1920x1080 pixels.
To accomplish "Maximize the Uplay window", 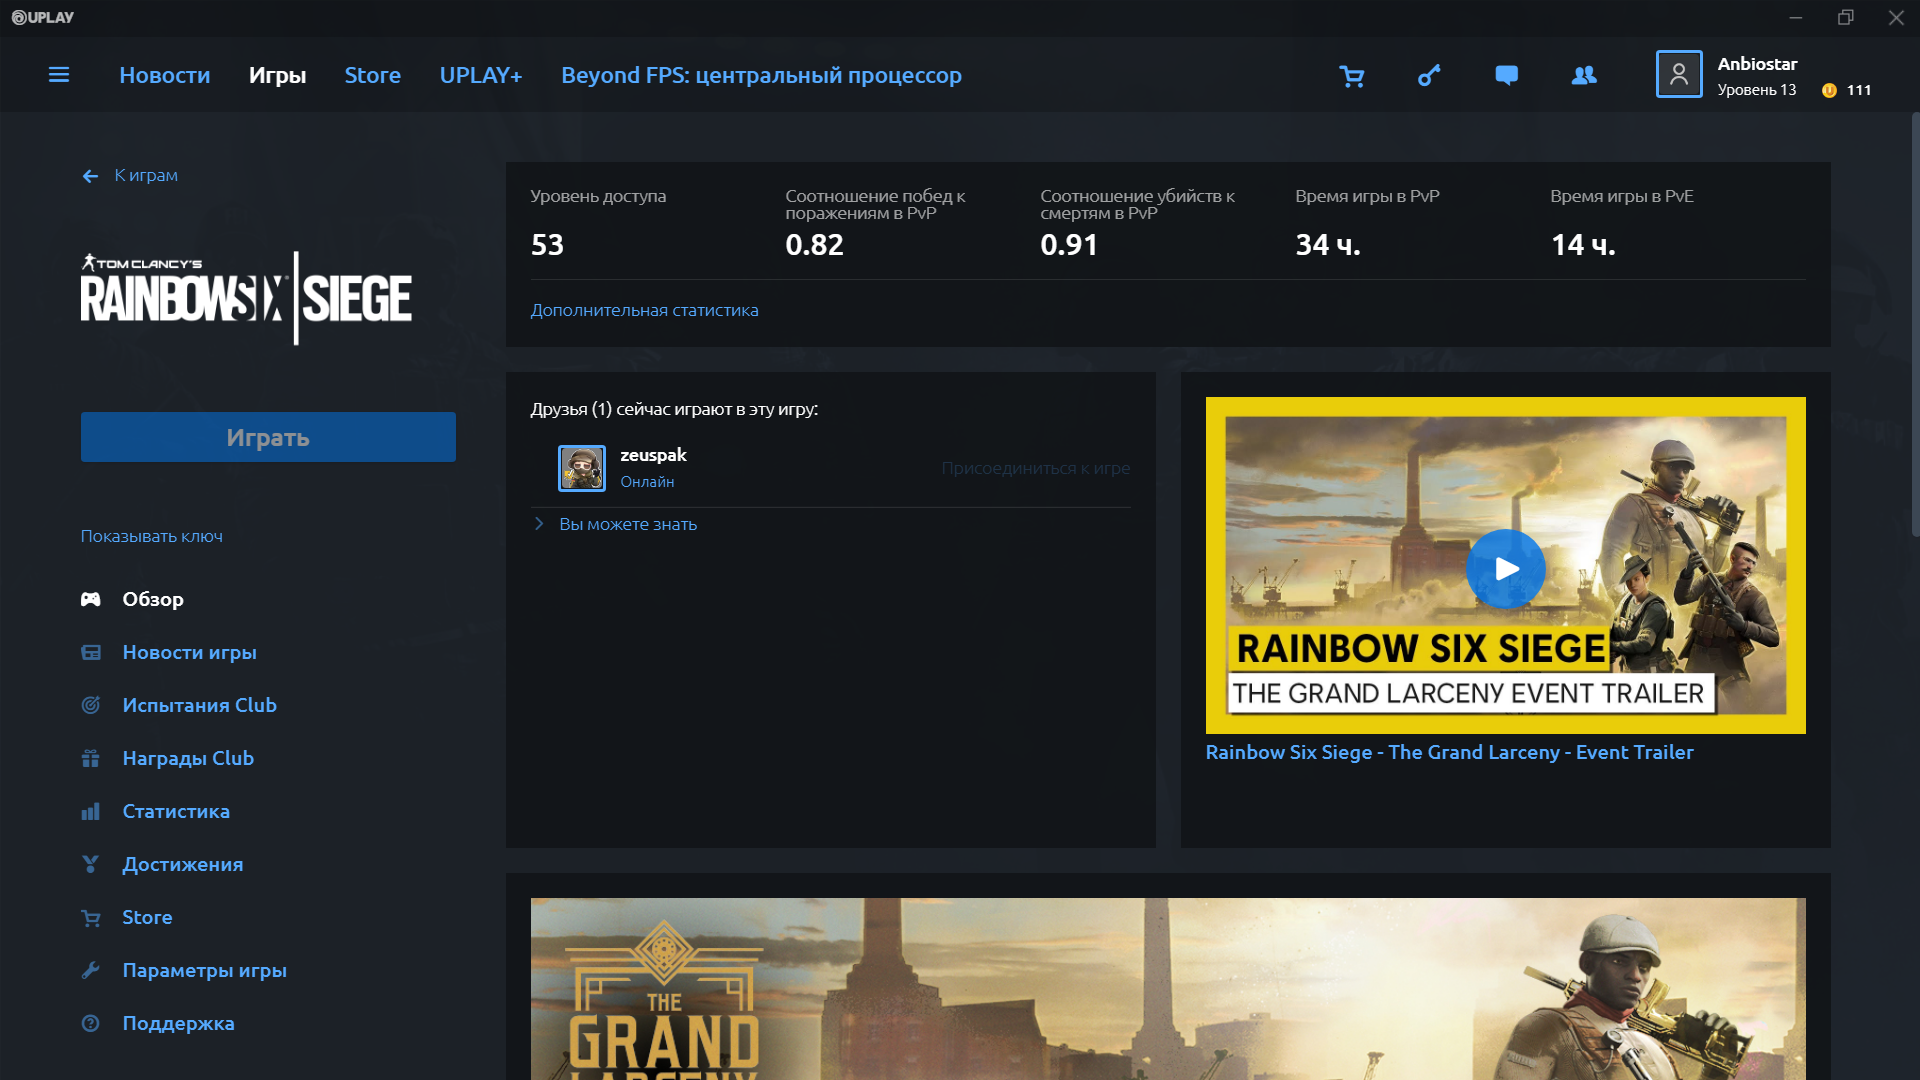I will click(x=1845, y=18).
